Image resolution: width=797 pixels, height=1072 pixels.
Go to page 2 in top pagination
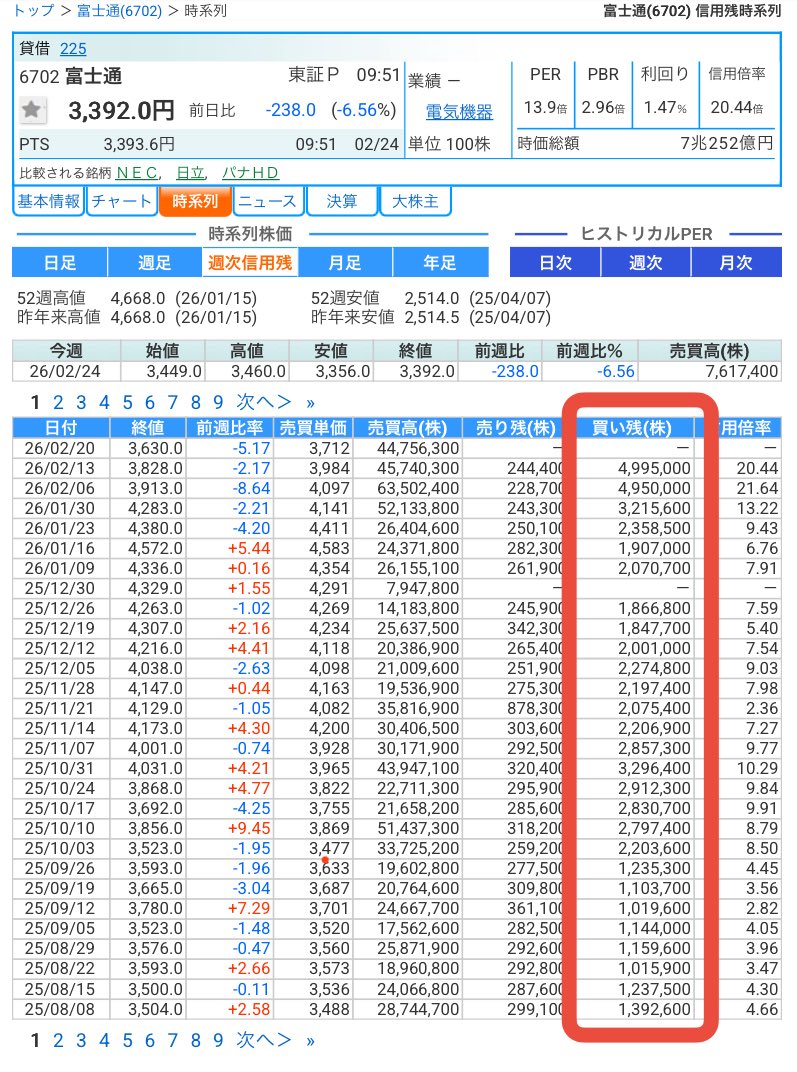58,403
